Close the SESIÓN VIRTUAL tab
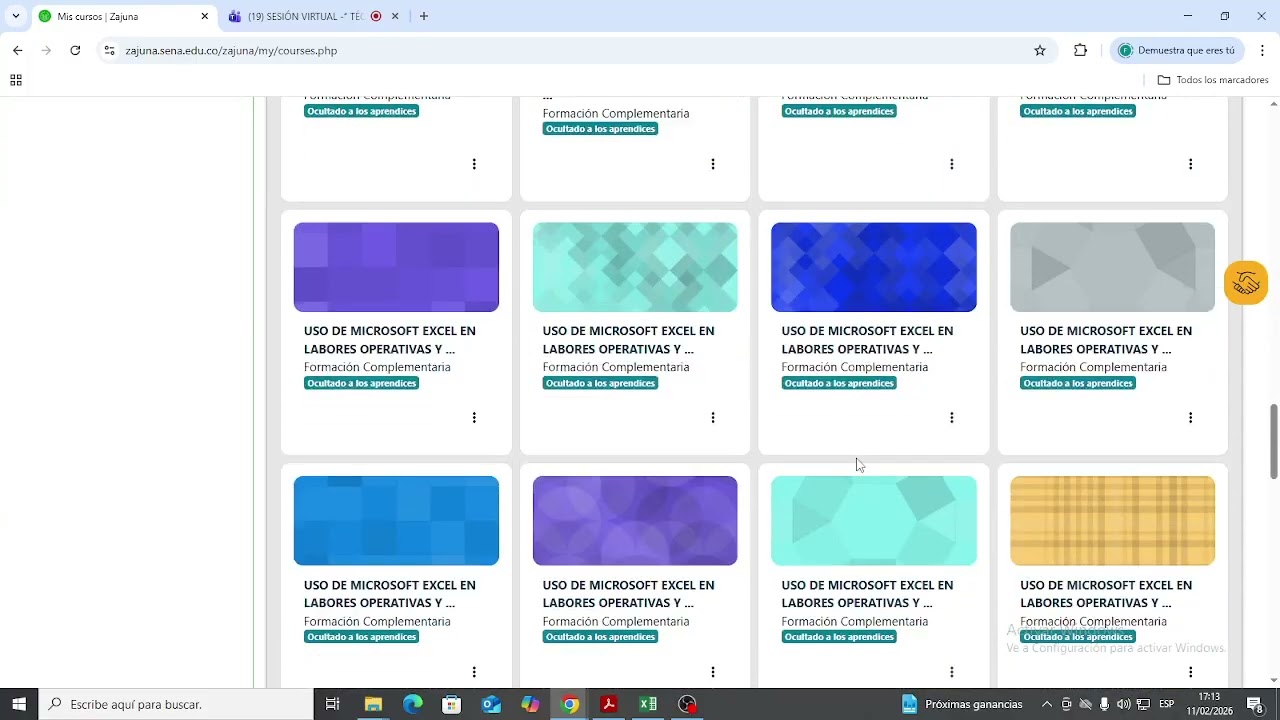The image size is (1280, 720). (395, 16)
